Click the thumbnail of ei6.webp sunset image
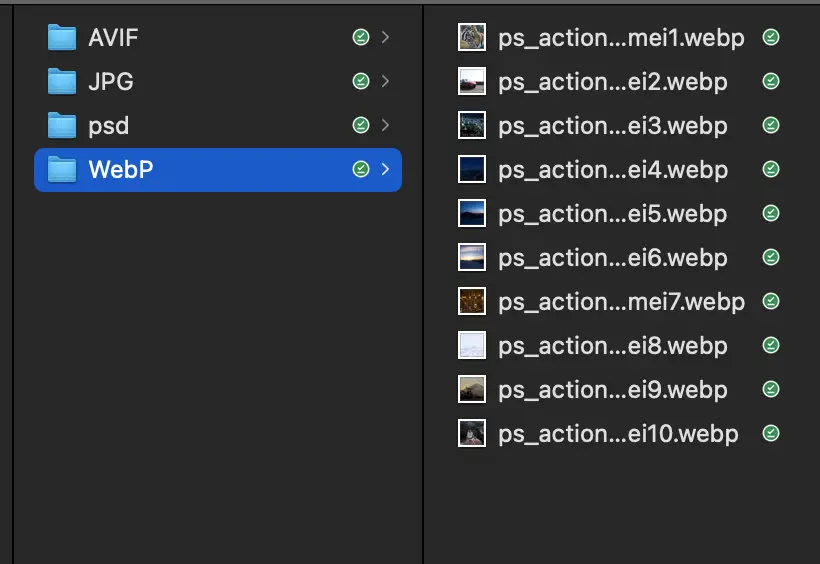This screenshot has width=820, height=564. coord(472,258)
